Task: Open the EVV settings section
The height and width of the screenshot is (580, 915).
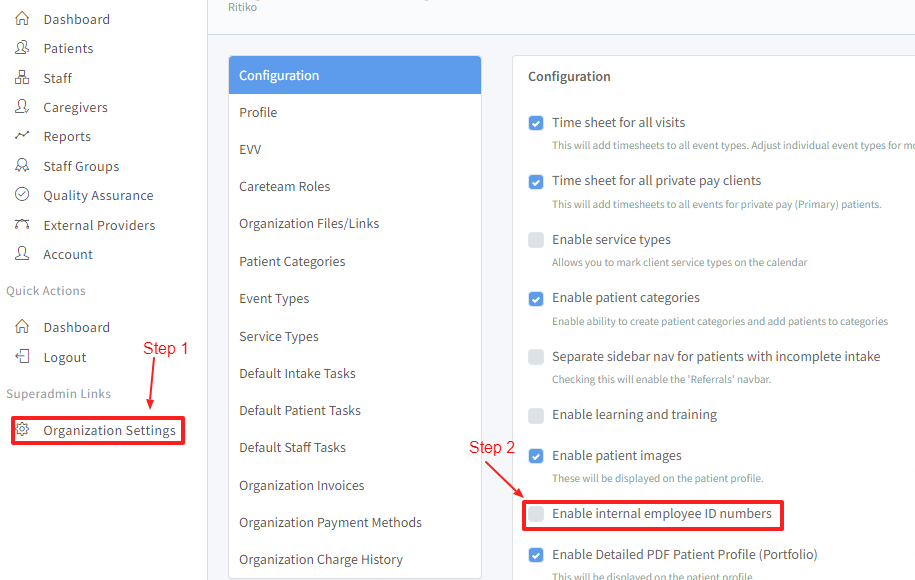Action: (x=250, y=149)
